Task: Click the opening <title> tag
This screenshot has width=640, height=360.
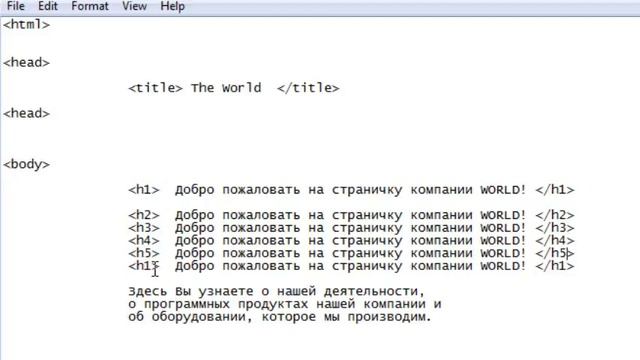Action: pos(156,88)
